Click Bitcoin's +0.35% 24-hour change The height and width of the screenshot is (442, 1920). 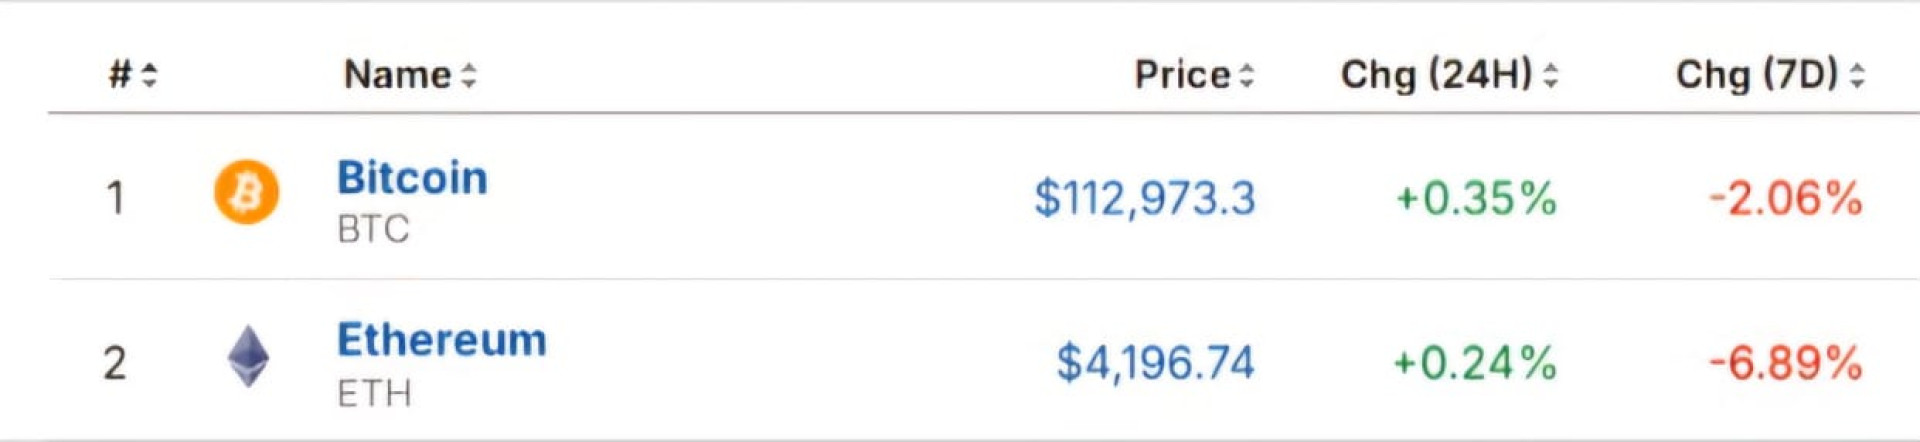tap(1476, 198)
